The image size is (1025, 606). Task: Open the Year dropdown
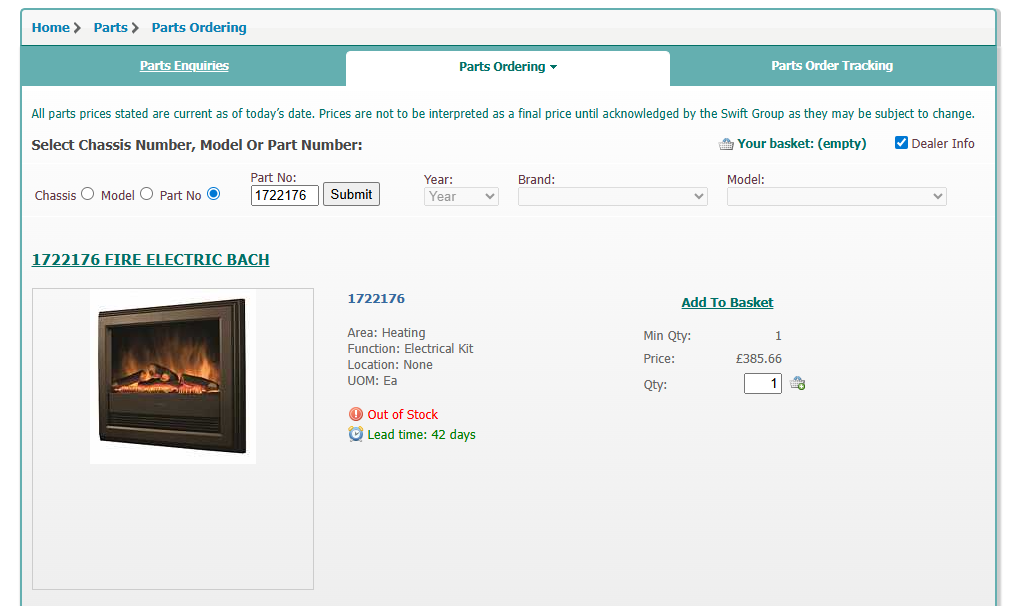point(461,197)
